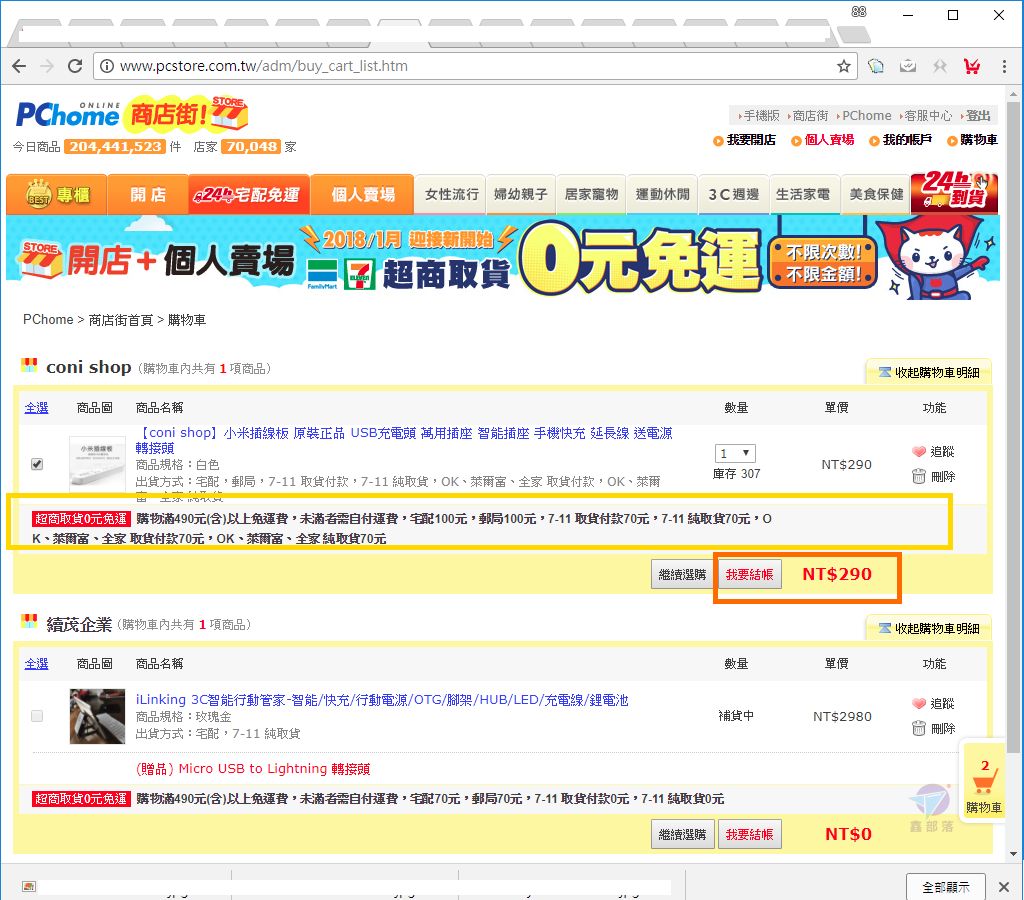Bookmark this page with the star icon
Screen dimensions: 1024x900
click(844, 66)
